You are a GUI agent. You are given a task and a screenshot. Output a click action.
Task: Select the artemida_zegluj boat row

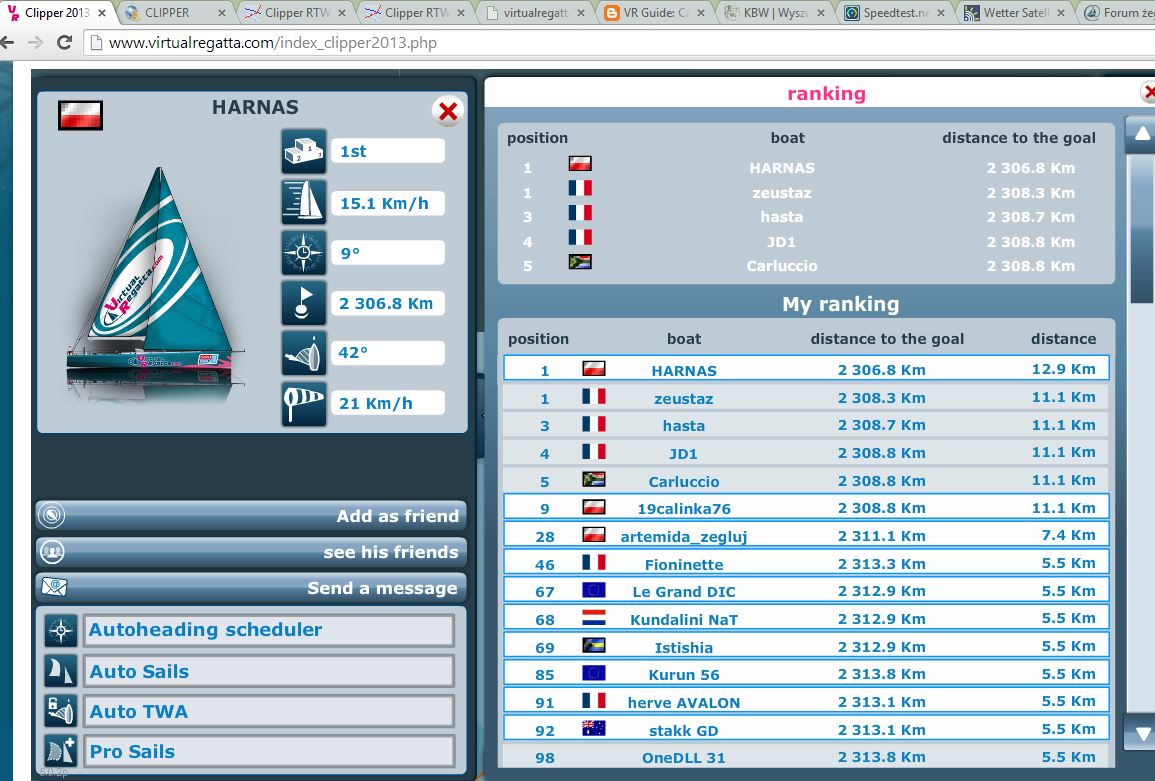(806, 536)
